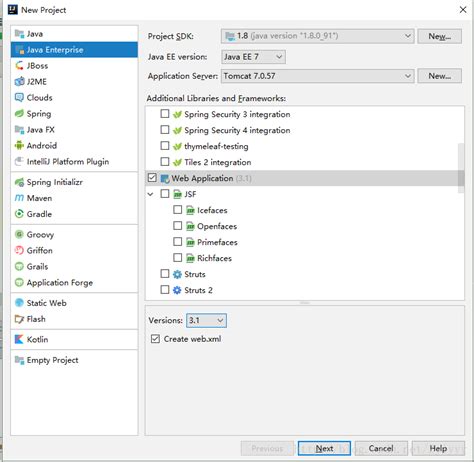The image size is (474, 462).
Task: Click the JSF framework icon
Action: (178, 194)
